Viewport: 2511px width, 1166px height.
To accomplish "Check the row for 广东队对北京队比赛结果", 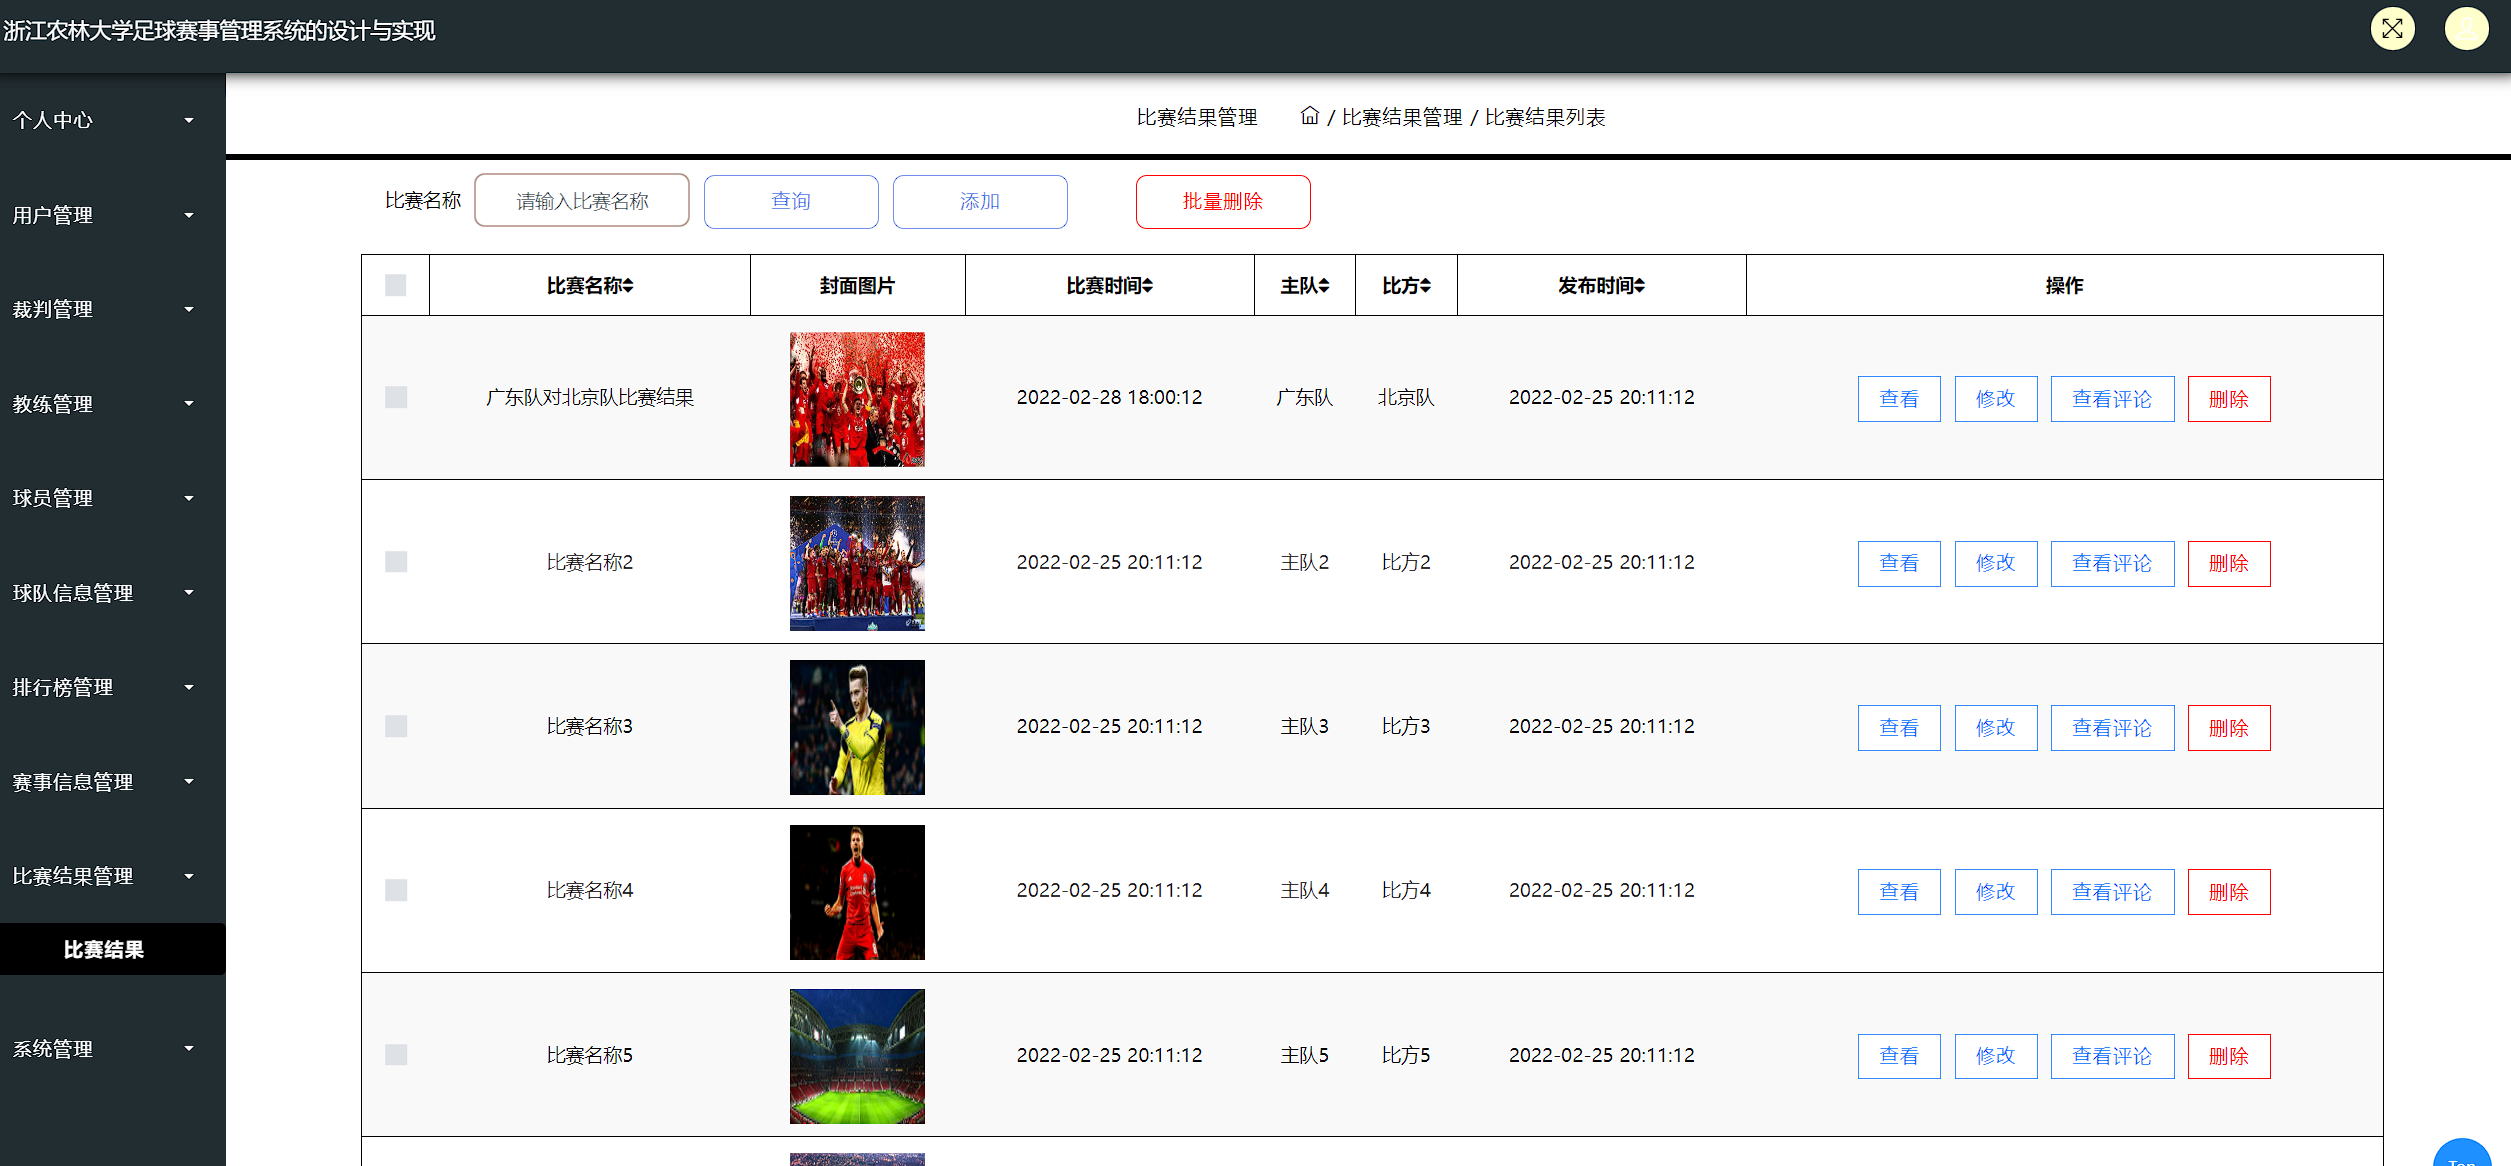I will [x=396, y=397].
